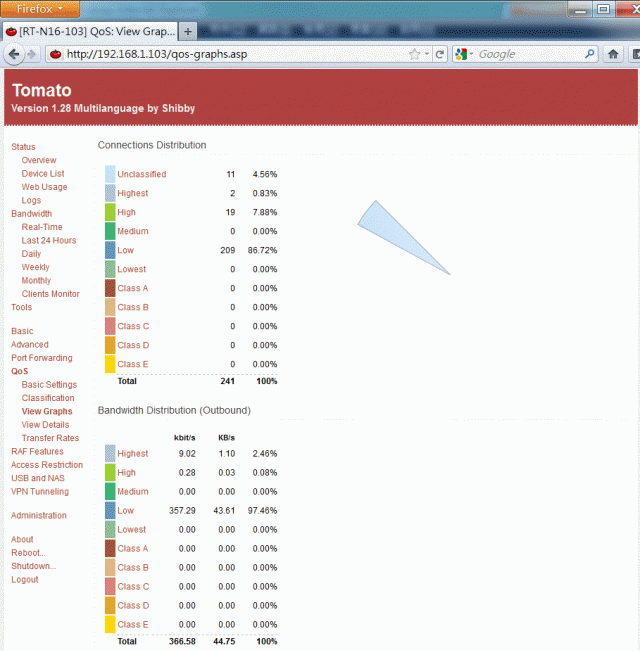Open the Home page icon
640x651 pixels.
[x=613, y=54]
